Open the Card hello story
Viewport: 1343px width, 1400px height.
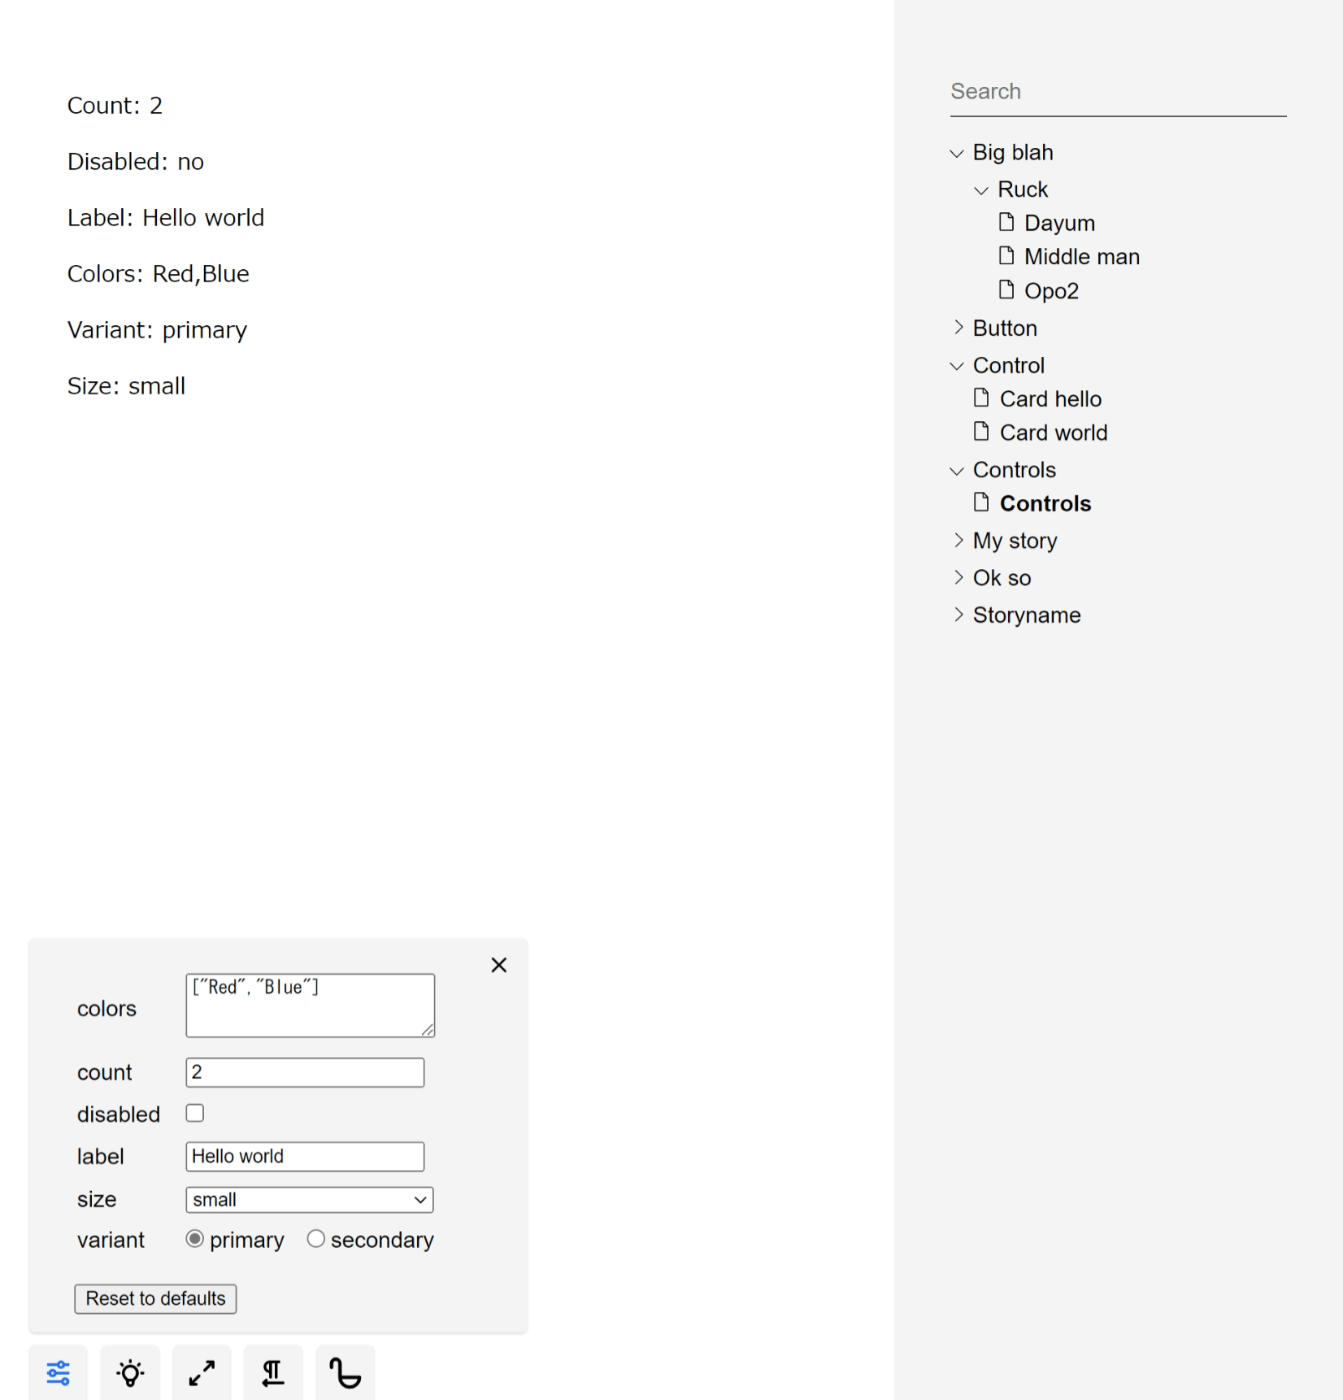[x=1038, y=399]
